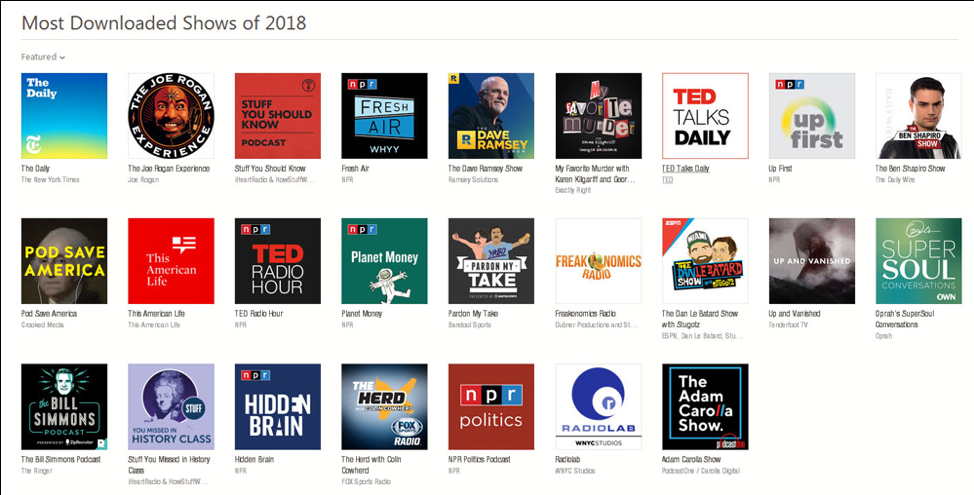Open TED Radio Hour artwork
The width and height of the screenshot is (974, 495).
click(x=278, y=261)
